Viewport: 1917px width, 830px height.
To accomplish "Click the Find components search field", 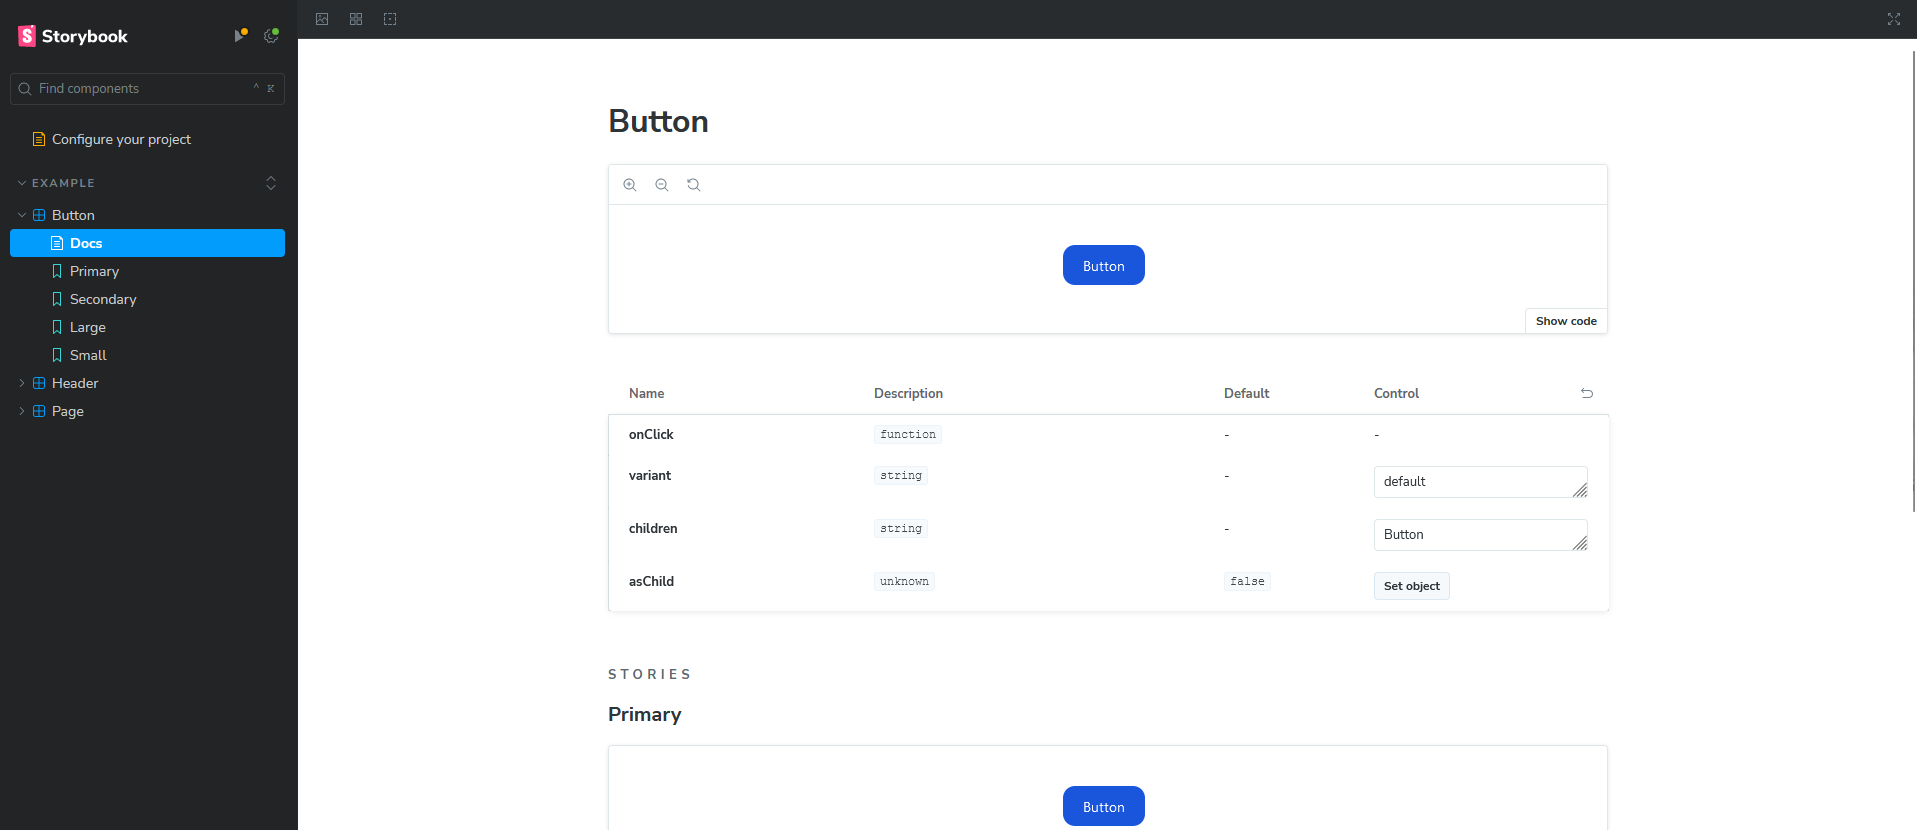I will coord(147,89).
